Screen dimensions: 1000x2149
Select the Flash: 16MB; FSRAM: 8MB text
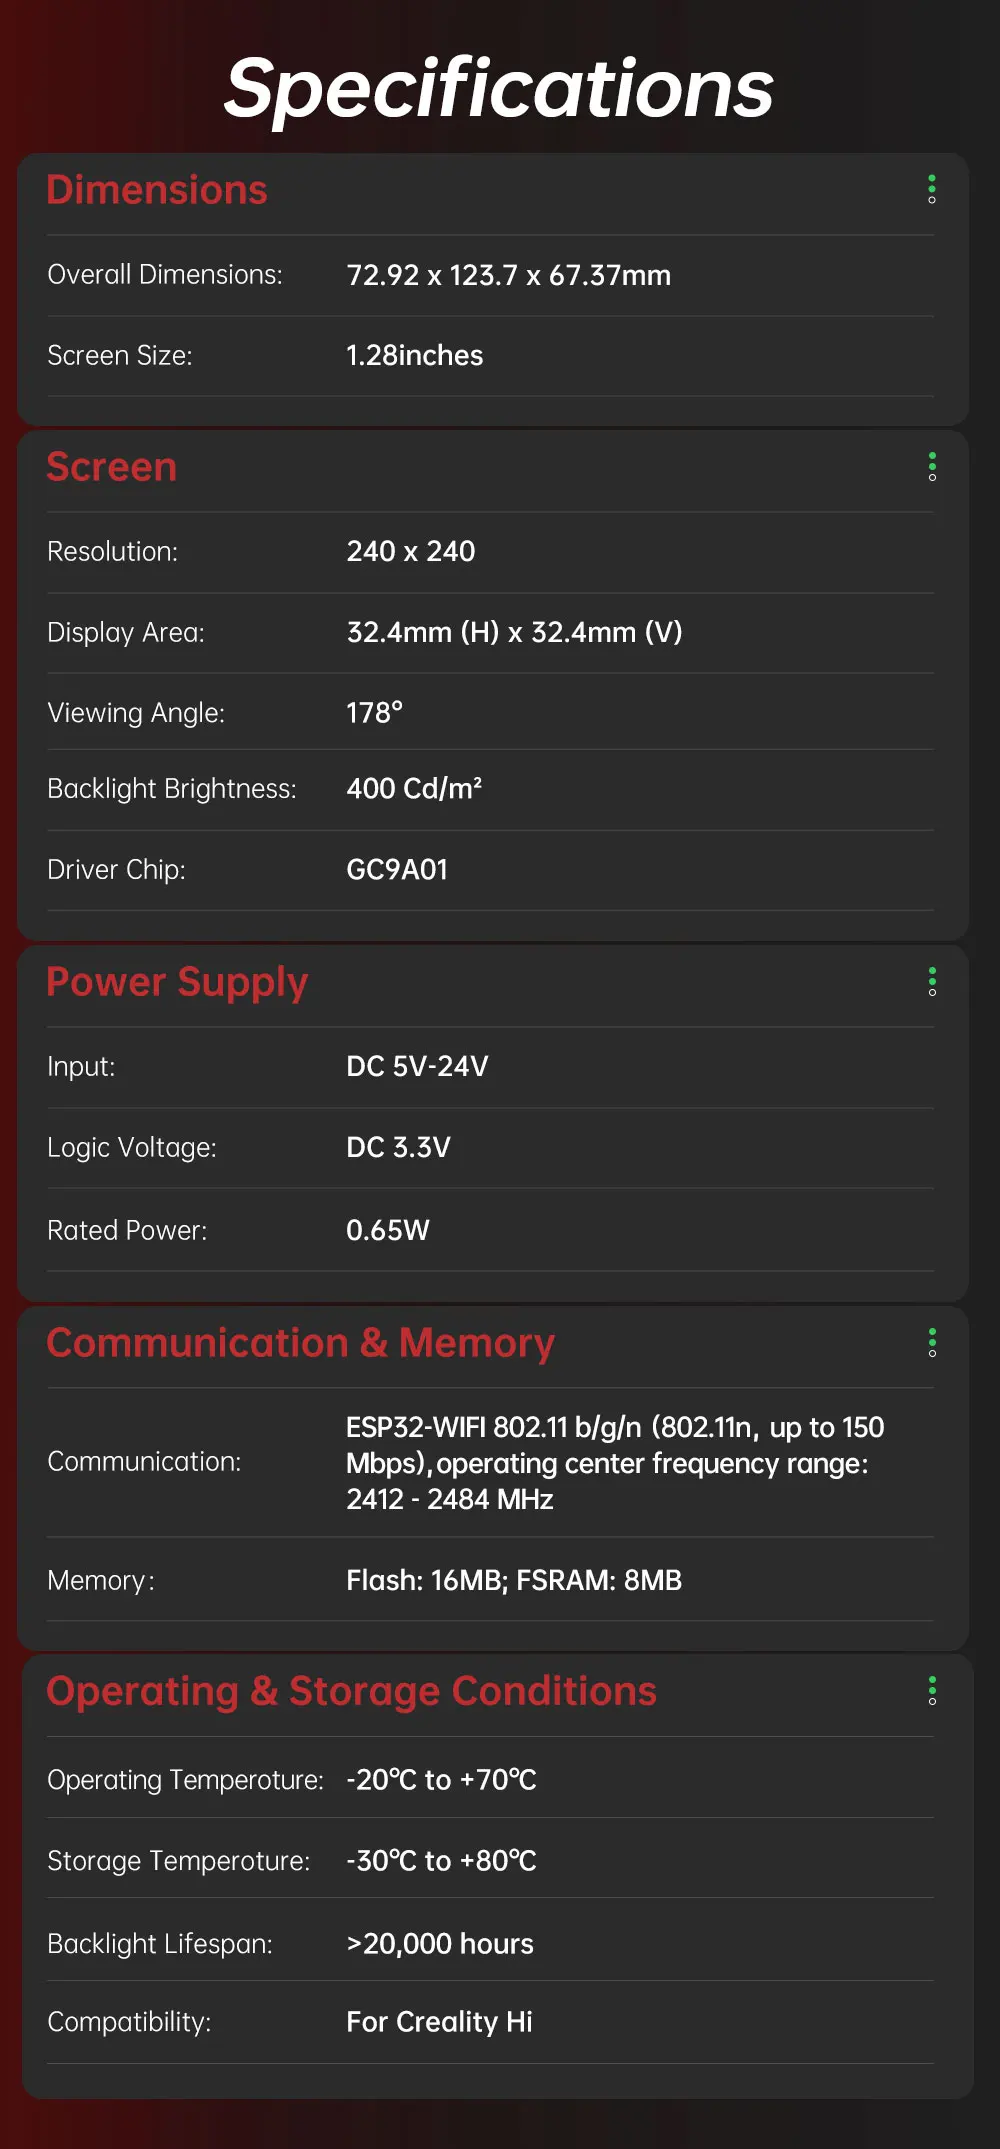(x=513, y=1580)
